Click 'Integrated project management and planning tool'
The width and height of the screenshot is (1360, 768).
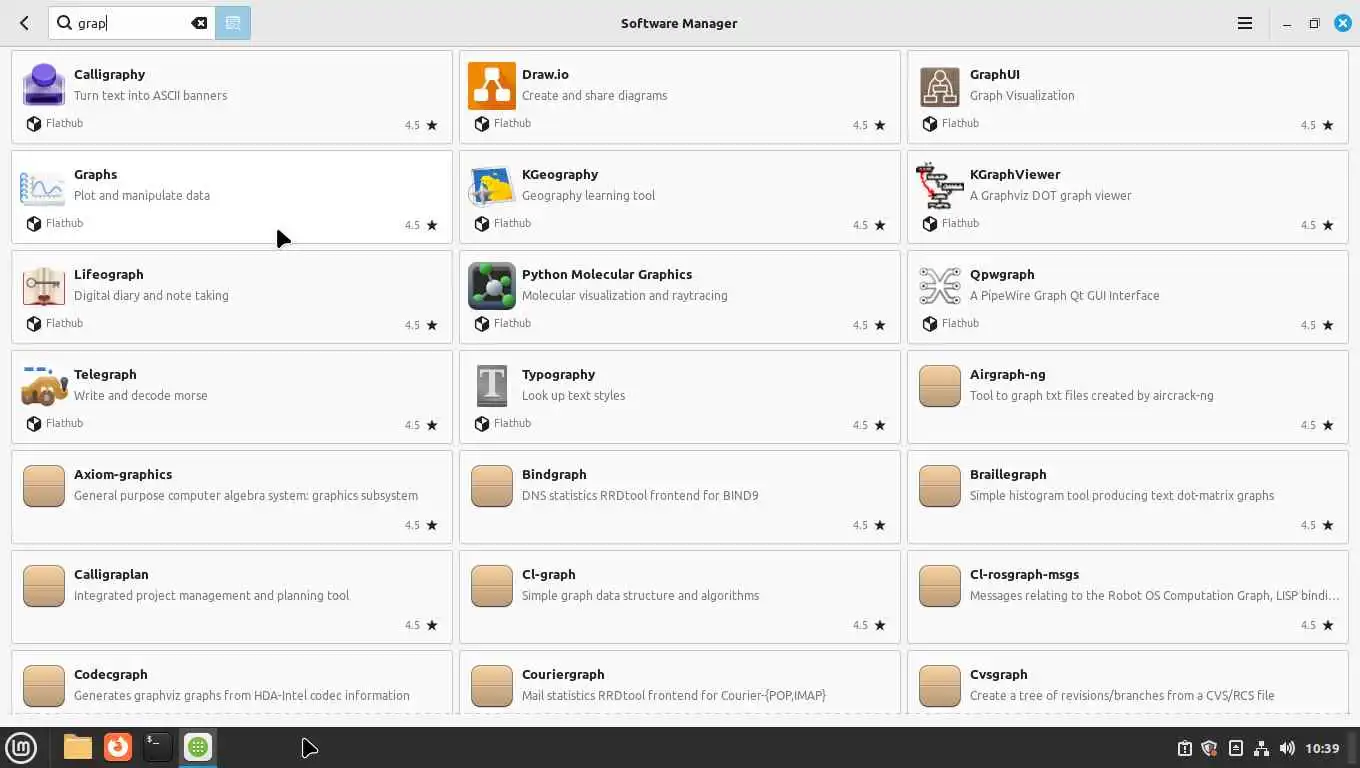point(211,596)
